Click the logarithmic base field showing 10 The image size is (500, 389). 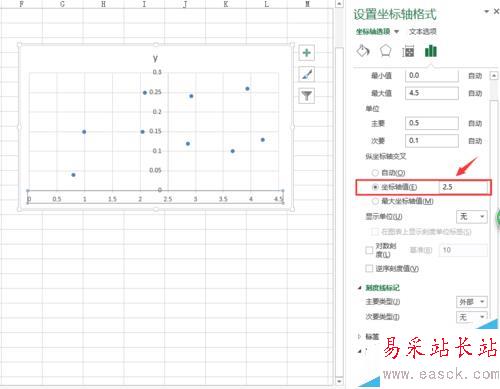[x=463, y=250]
